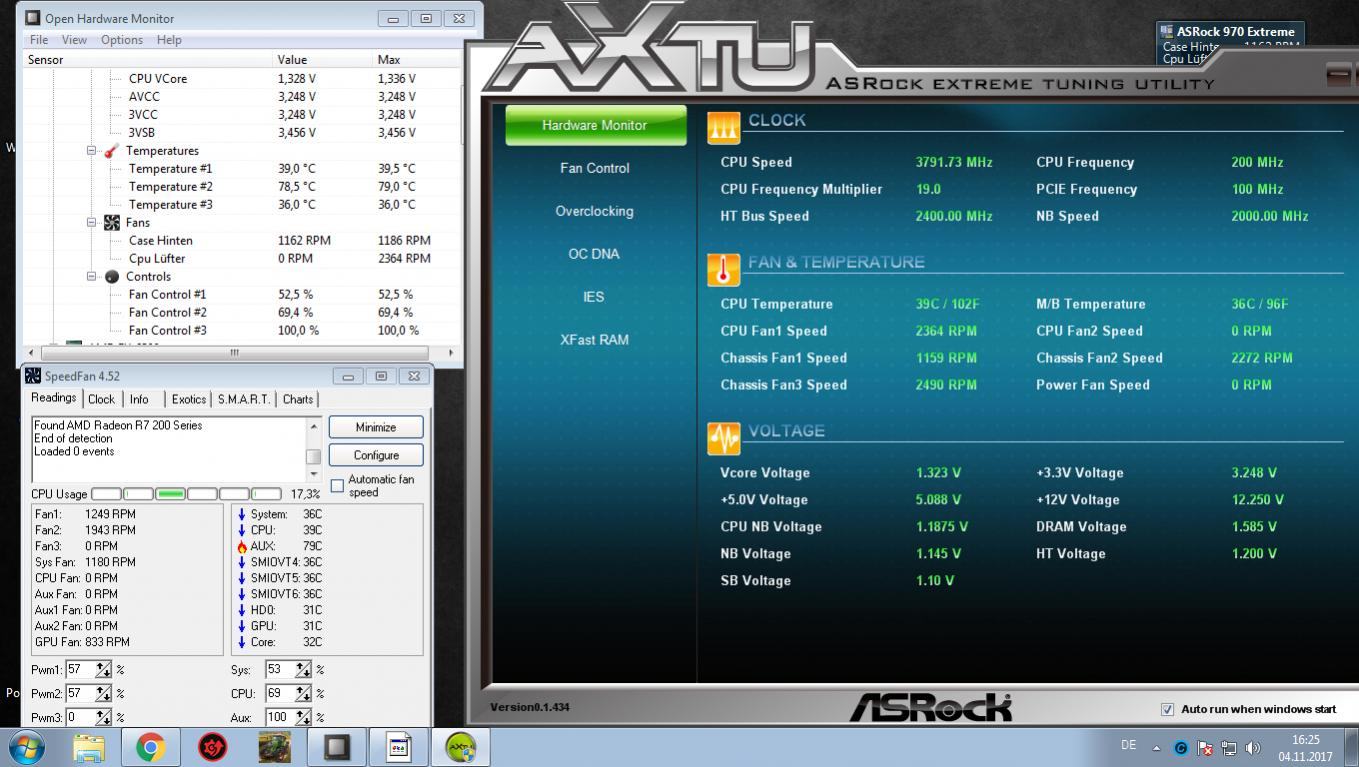Click the SpeedFan title bar fan icon
This screenshot has width=1359, height=767.
33,376
